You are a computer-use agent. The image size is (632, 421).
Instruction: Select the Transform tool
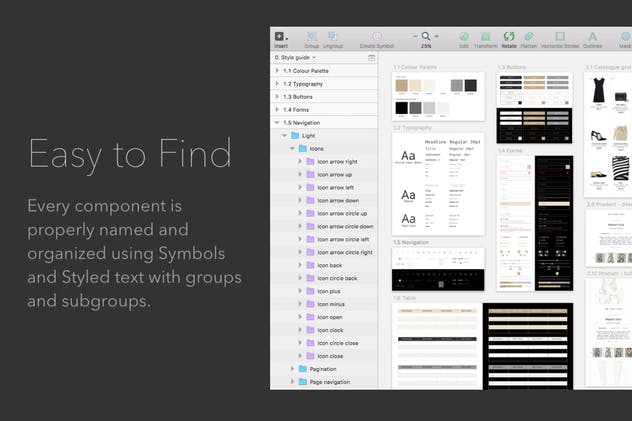click(x=485, y=37)
